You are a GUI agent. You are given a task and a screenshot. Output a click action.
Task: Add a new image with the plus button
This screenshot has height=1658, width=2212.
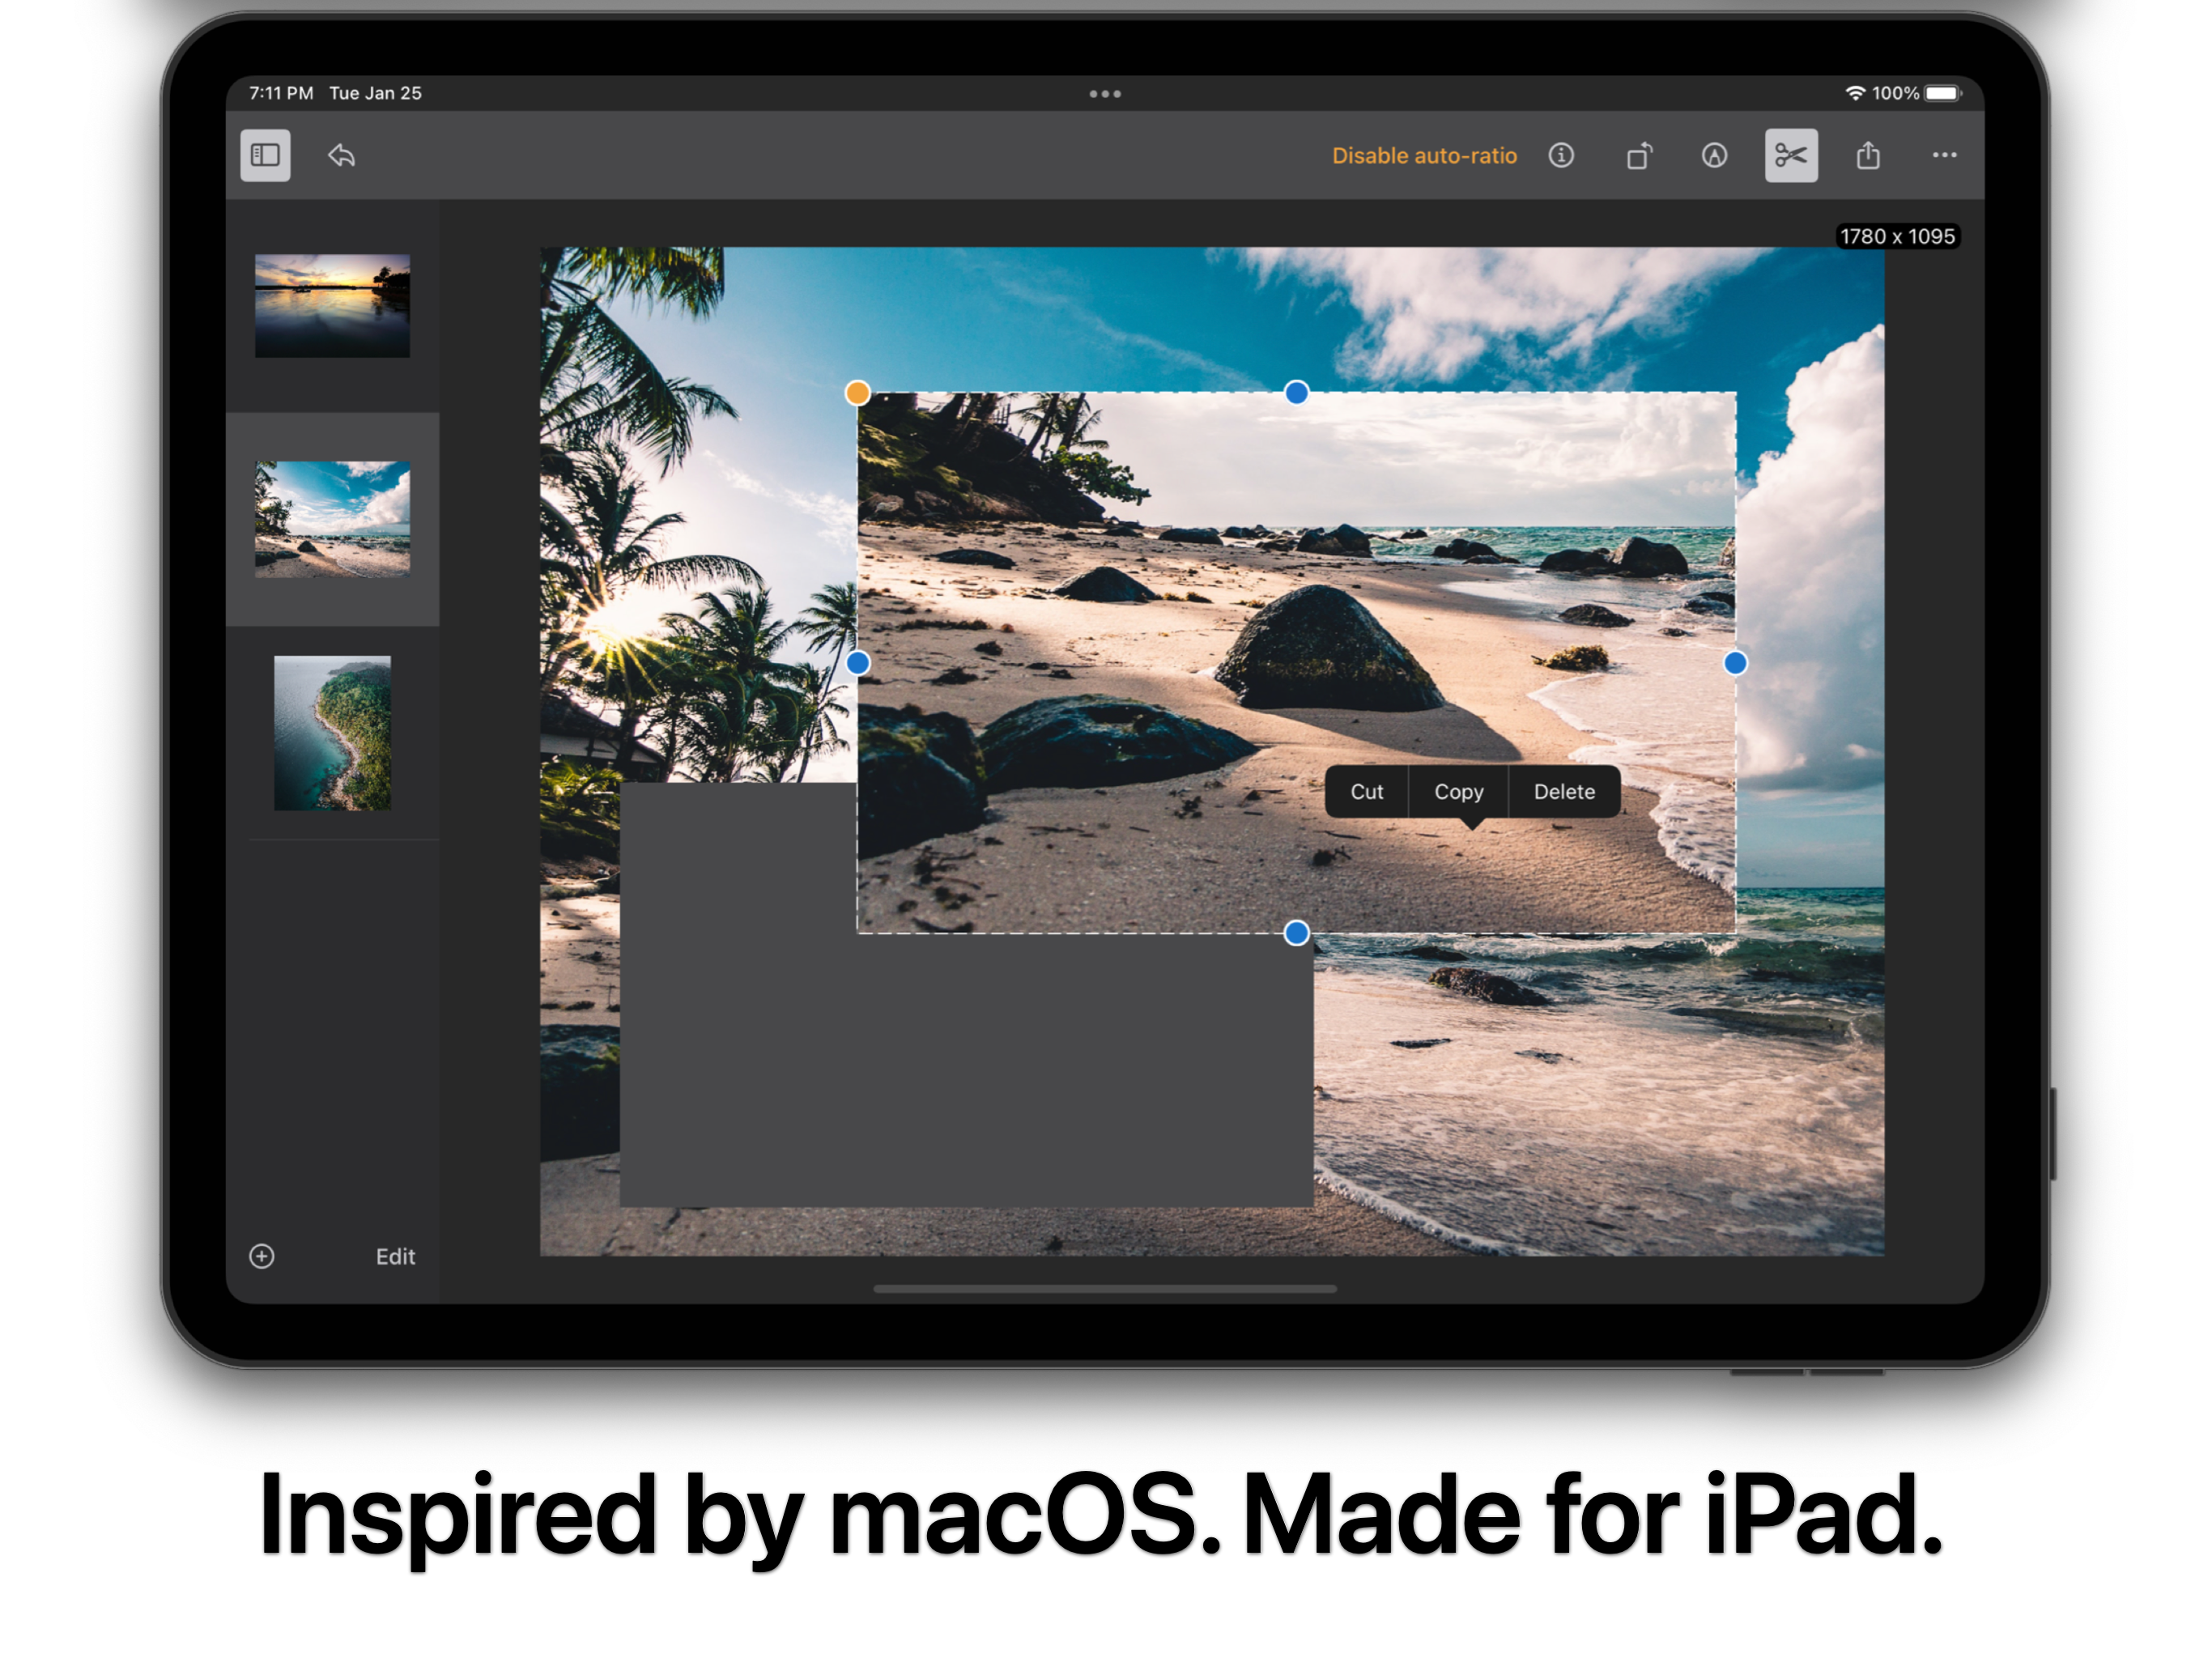point(263,1256)
